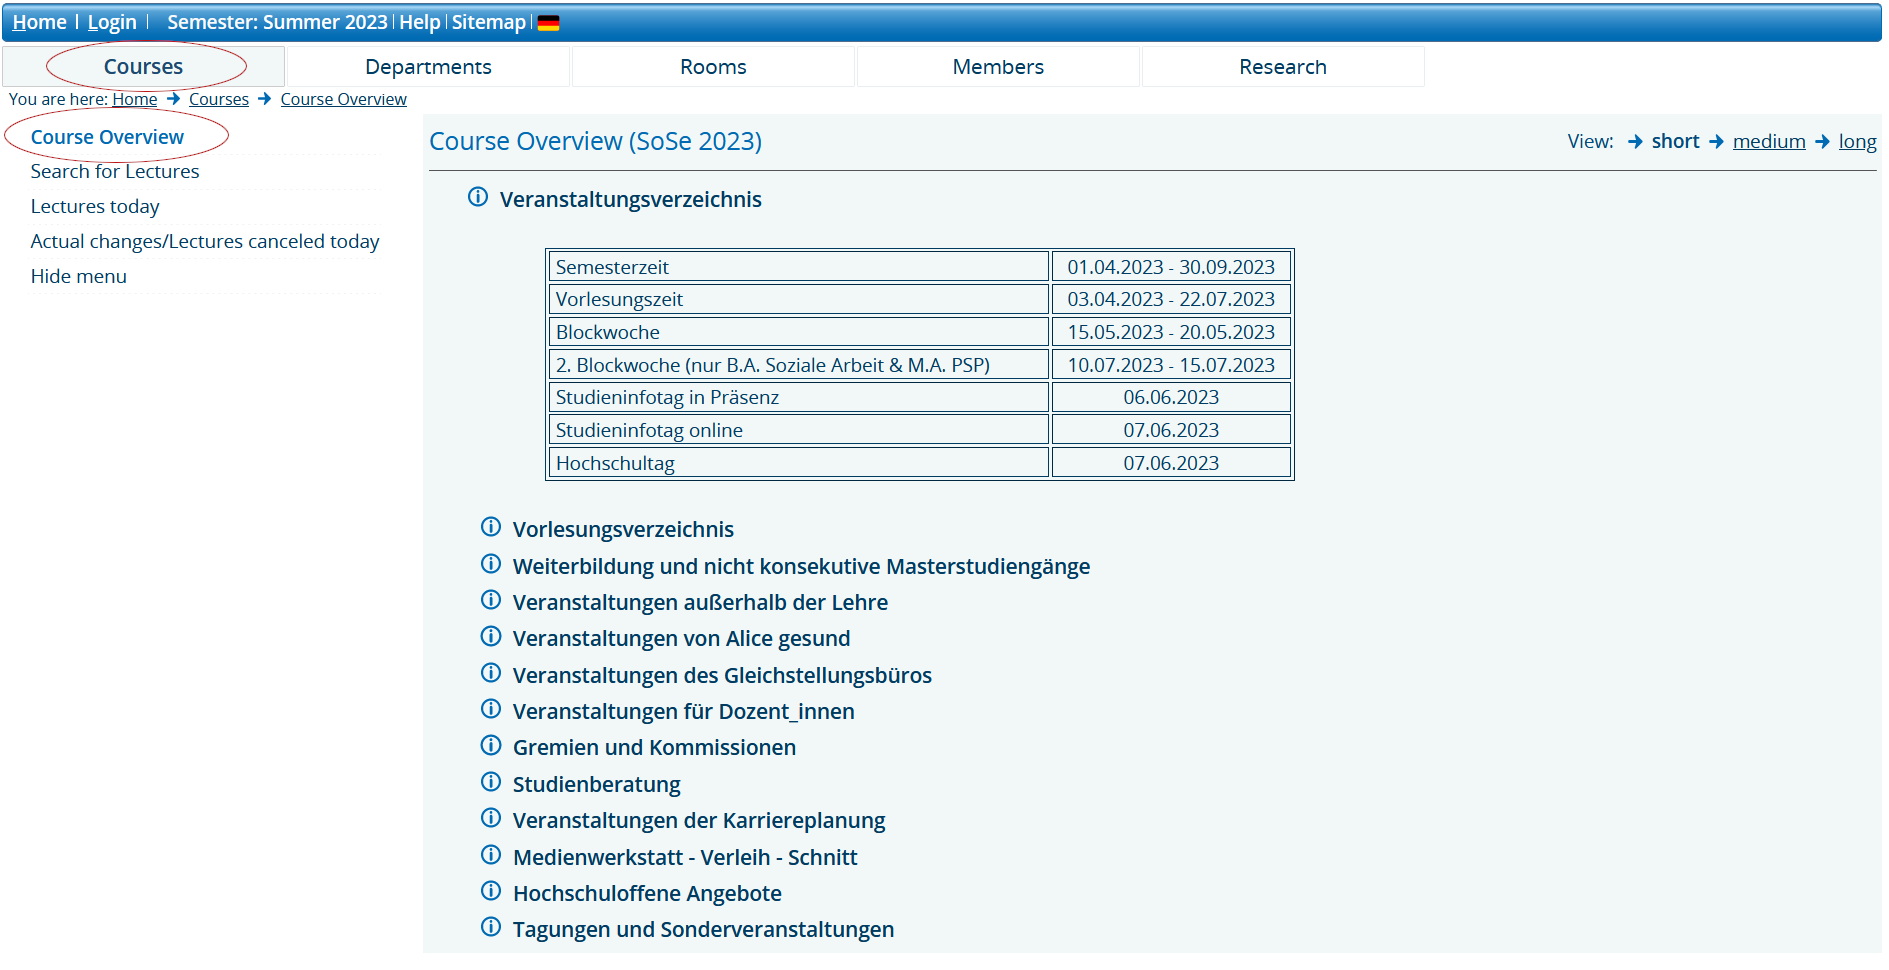Click the Studieninfotag in Präsenz cell
The width and height of the screenshot is (1889, 970).
[798, 397]
